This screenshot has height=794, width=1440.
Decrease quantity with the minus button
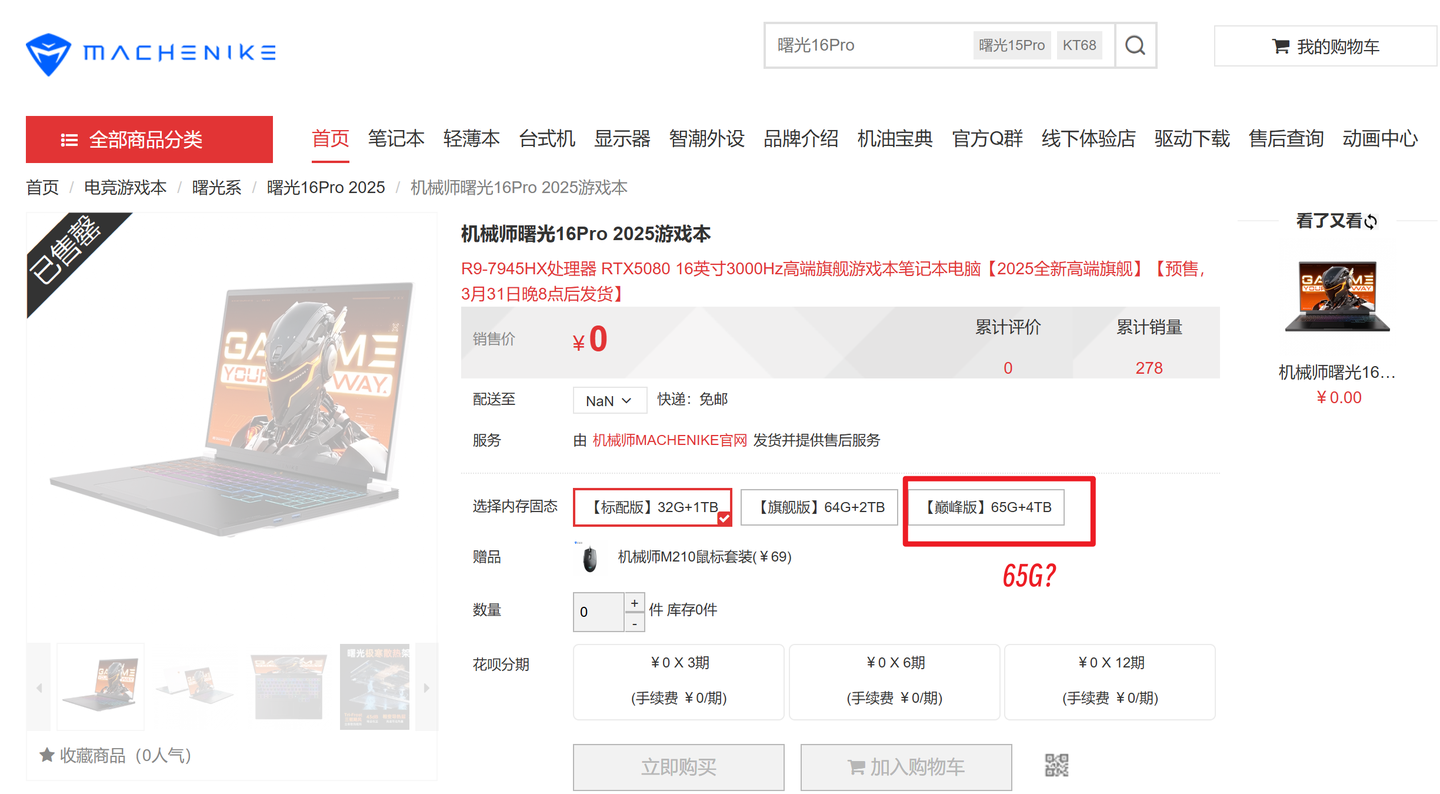coord(634,623)
